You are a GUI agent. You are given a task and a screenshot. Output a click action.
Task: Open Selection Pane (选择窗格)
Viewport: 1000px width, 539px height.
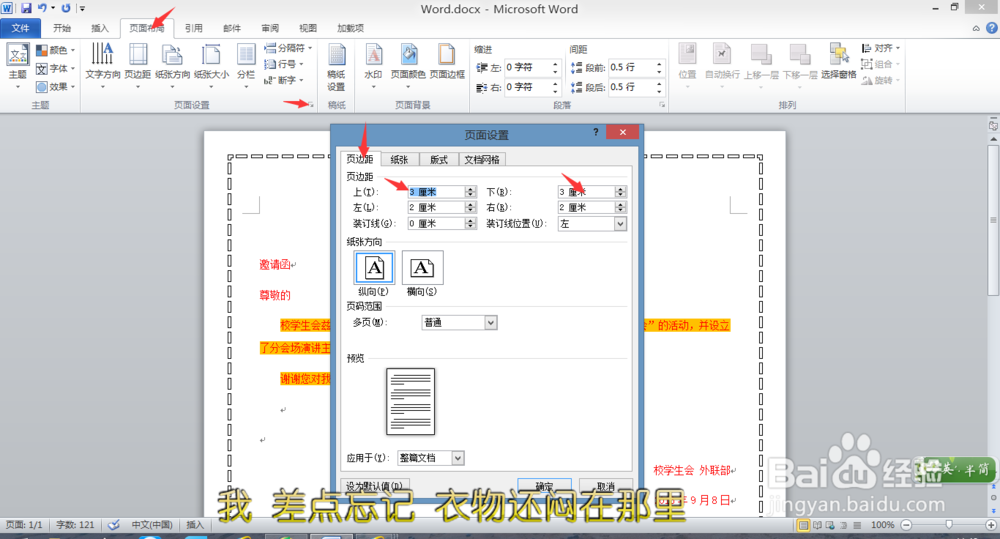coord(839,62)
